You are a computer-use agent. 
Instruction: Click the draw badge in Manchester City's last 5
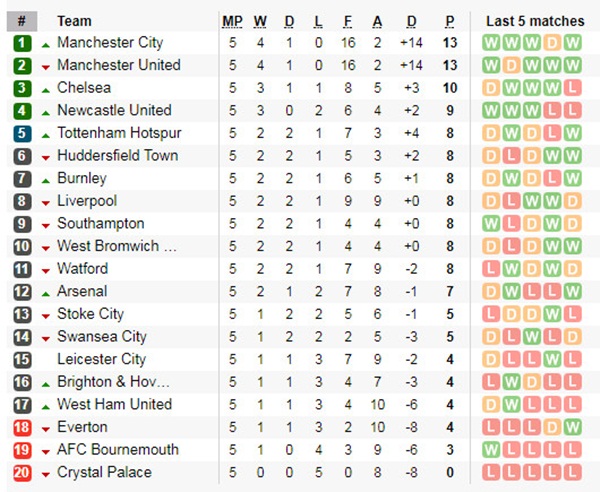click(x=551, y=43)
